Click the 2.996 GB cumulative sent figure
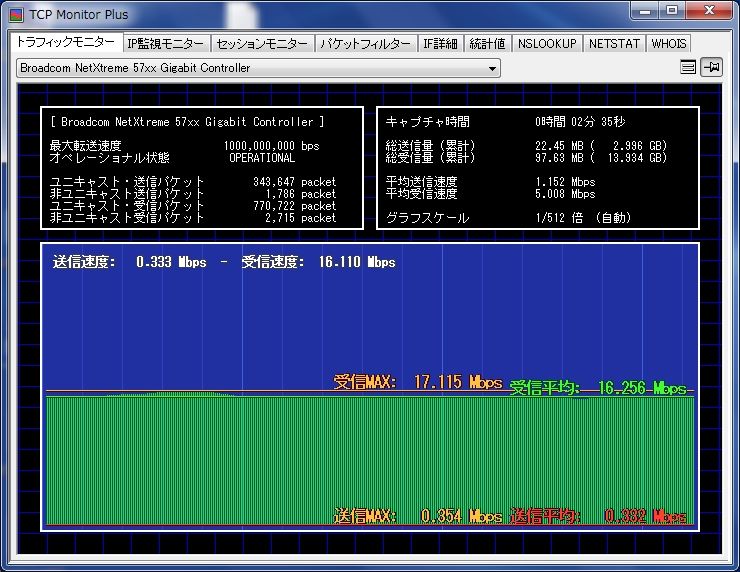The image size is (740, 572). tap(639, 146)
